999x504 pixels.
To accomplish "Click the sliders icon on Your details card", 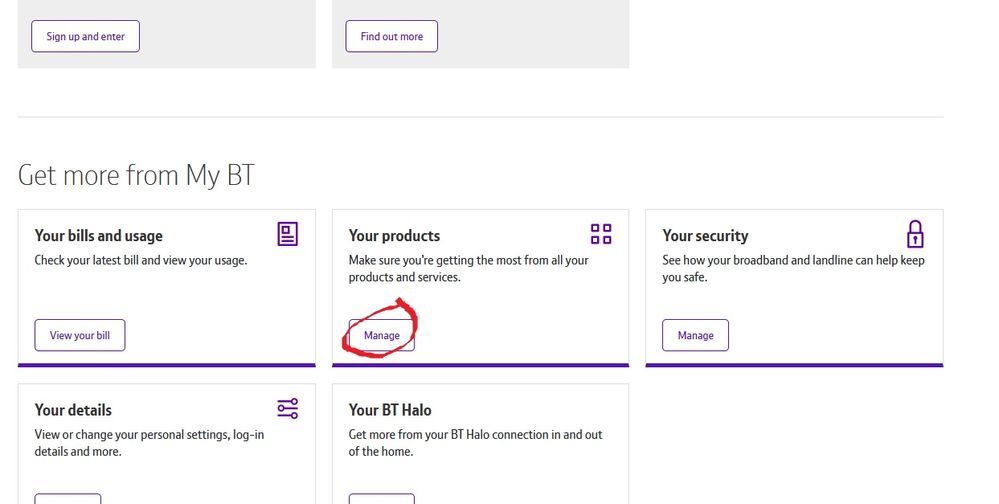I will coord(288,408).
